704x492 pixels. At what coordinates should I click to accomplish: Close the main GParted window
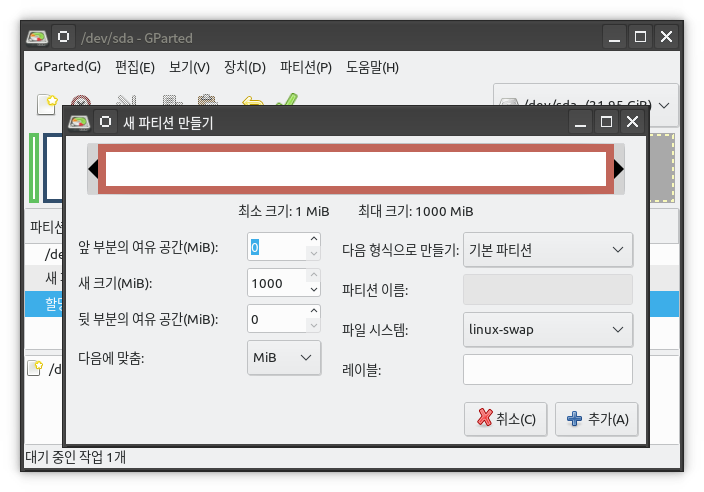(667, 37)
